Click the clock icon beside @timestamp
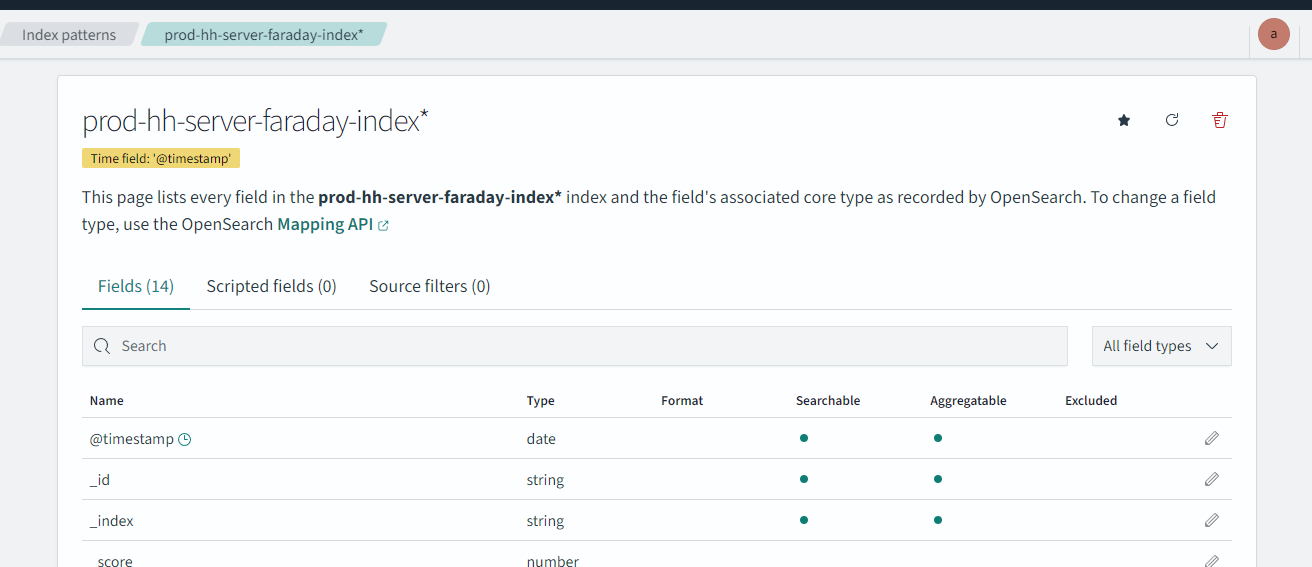 click(x=184, y=439)
